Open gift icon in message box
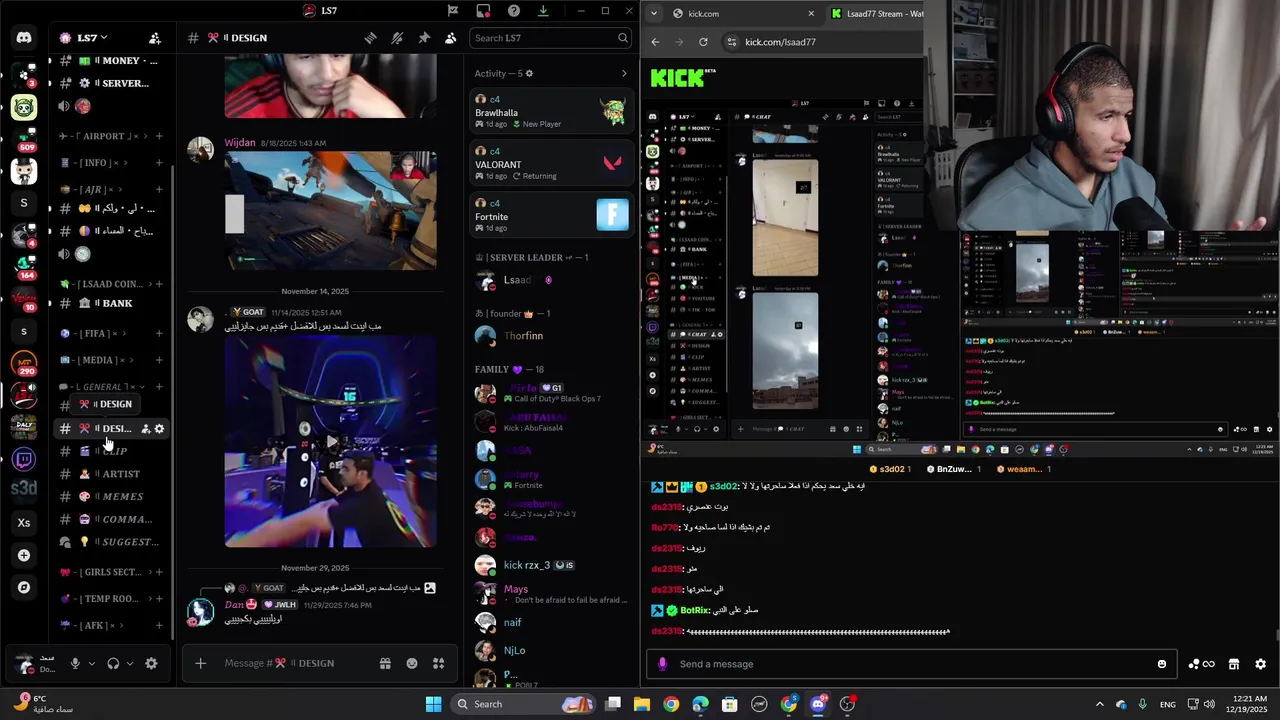 tap(385, 663)
